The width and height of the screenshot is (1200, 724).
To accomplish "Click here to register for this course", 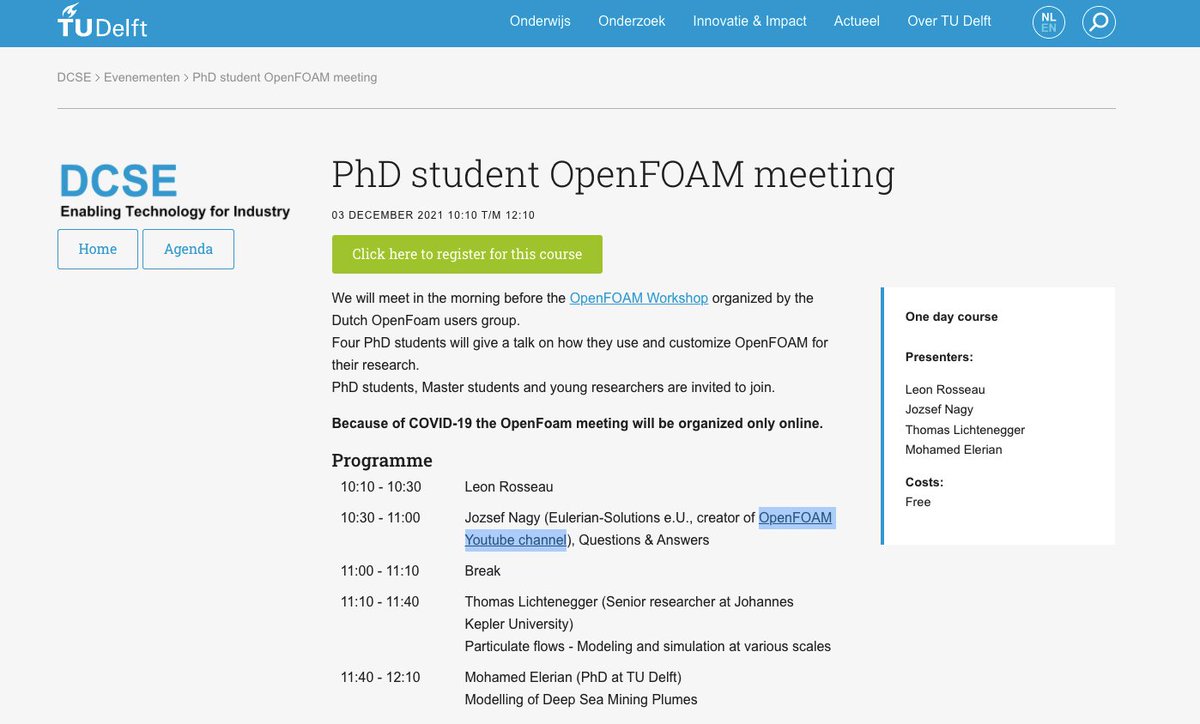I will [467, 254].
